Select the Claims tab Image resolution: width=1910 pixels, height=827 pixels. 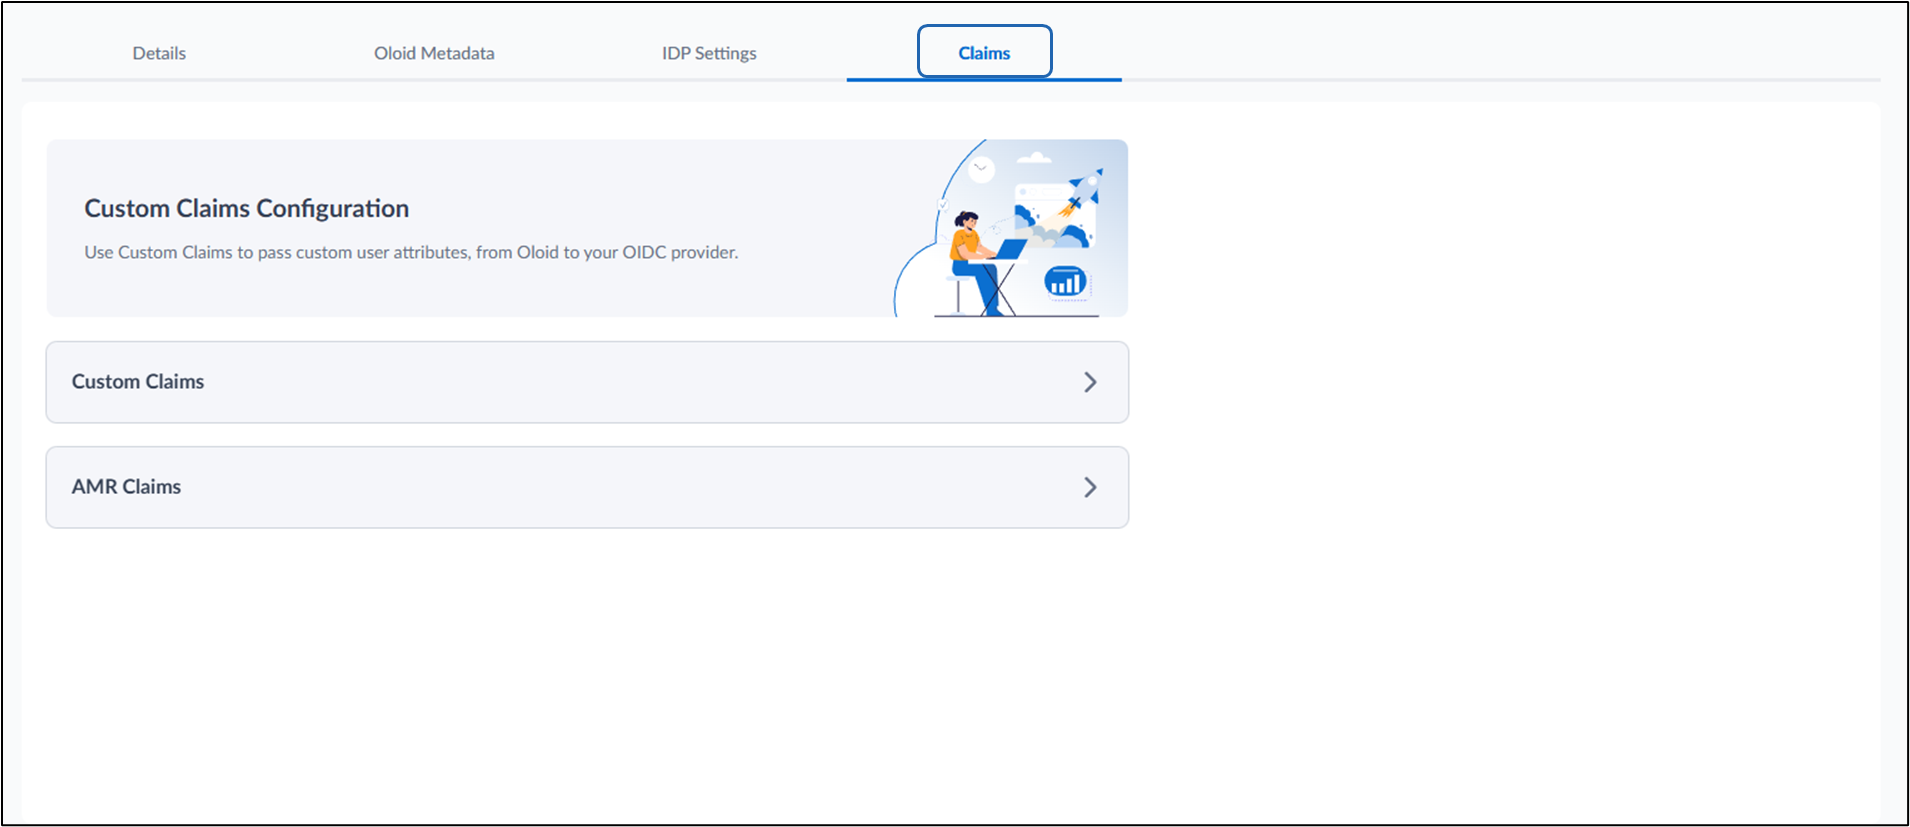984,53
